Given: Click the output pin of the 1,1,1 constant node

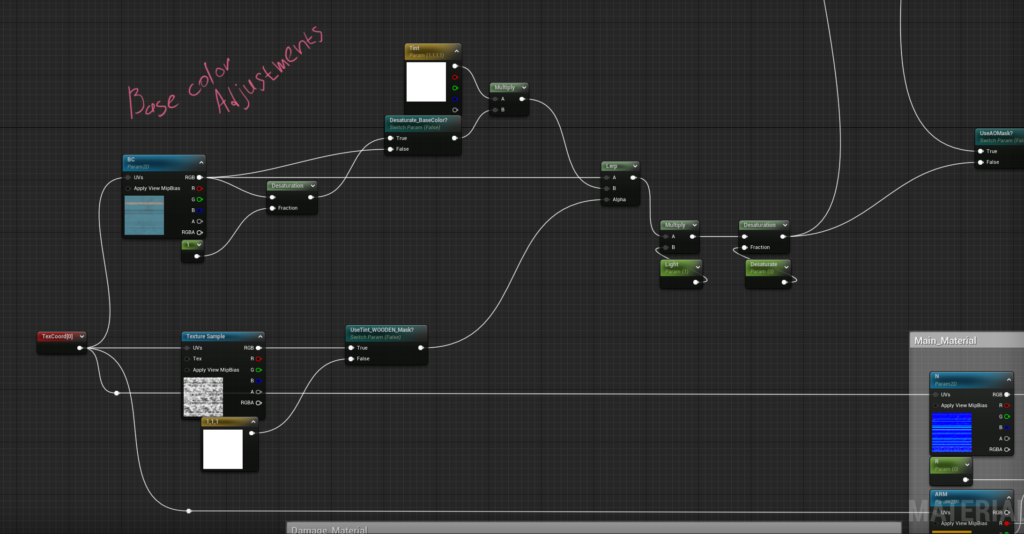Looking at the screenshot, I should pos(252,433).
